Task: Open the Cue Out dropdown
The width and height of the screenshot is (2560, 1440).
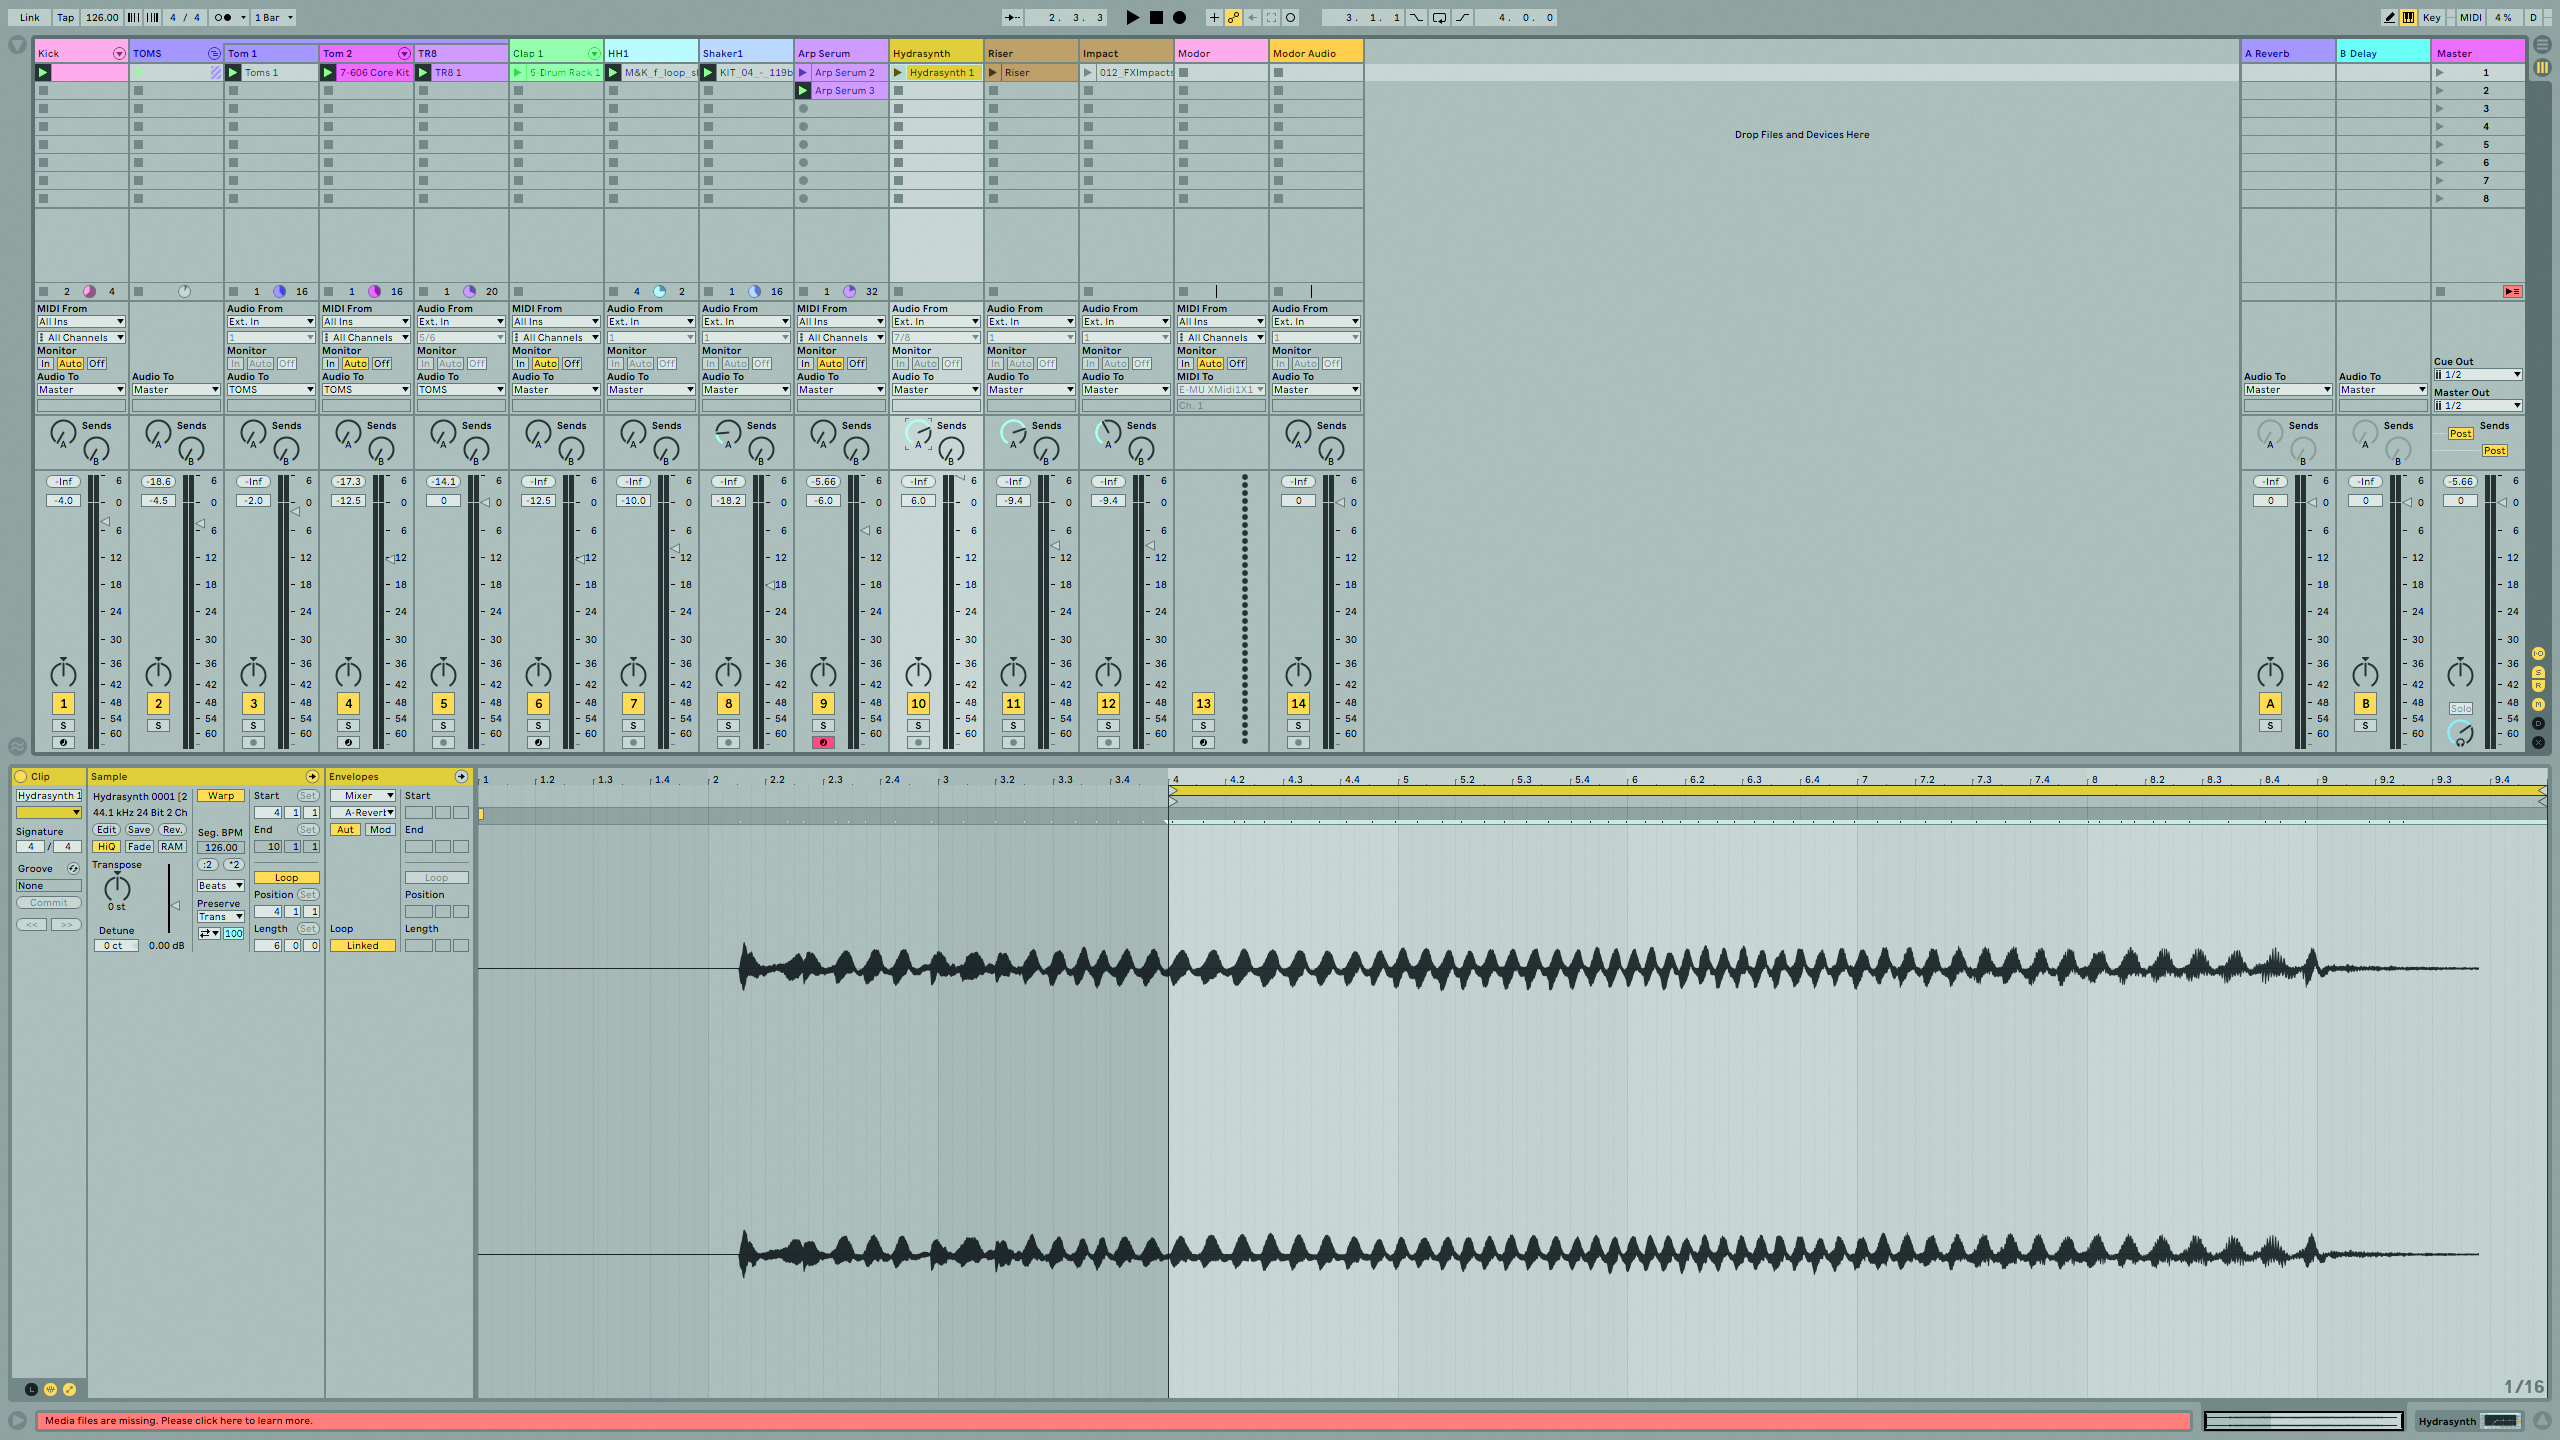Action: [x=2478, y=374]
